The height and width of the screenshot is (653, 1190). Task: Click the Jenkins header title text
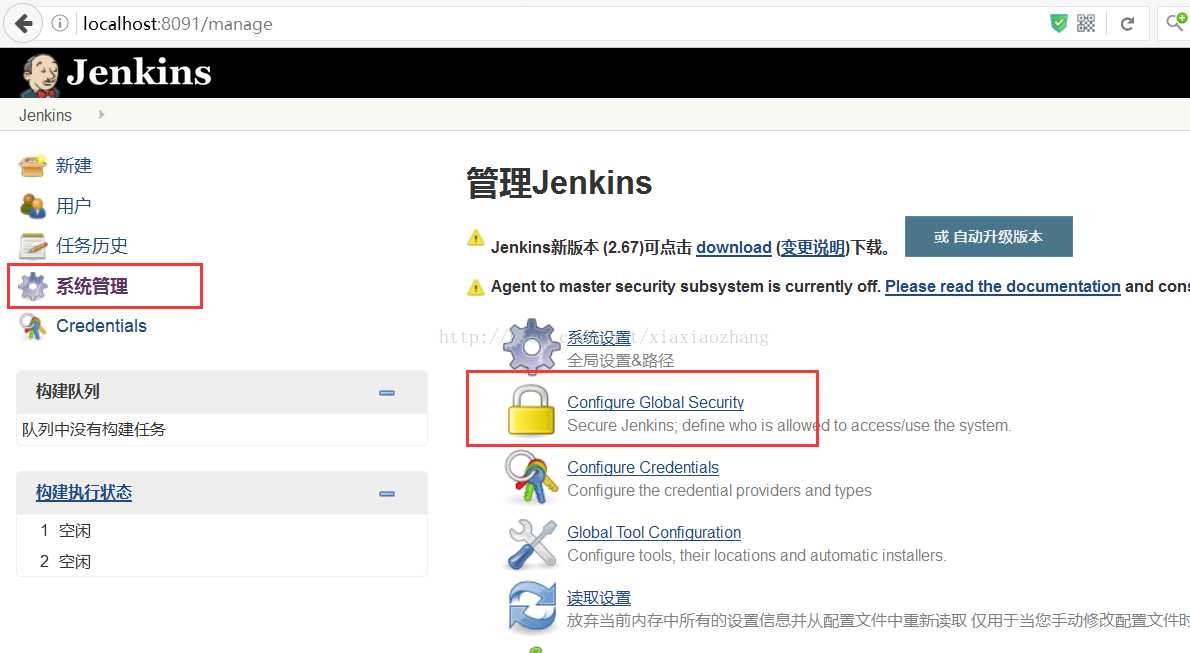139,73
